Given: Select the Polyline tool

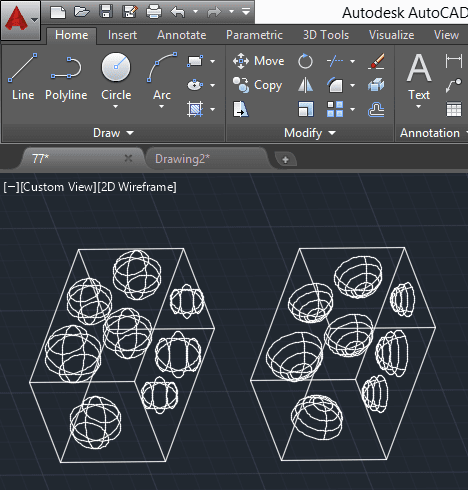Looking at the screenshot, I should click(66, 76).
